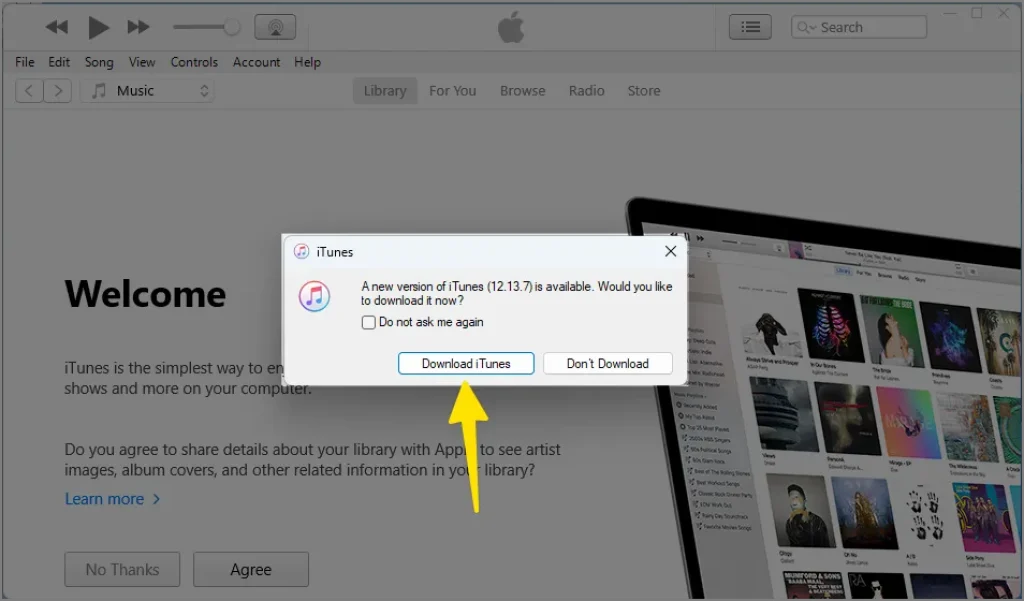Open the search filter dropdown arrow
Screen dimensions: 1024x601
point(815,26)
